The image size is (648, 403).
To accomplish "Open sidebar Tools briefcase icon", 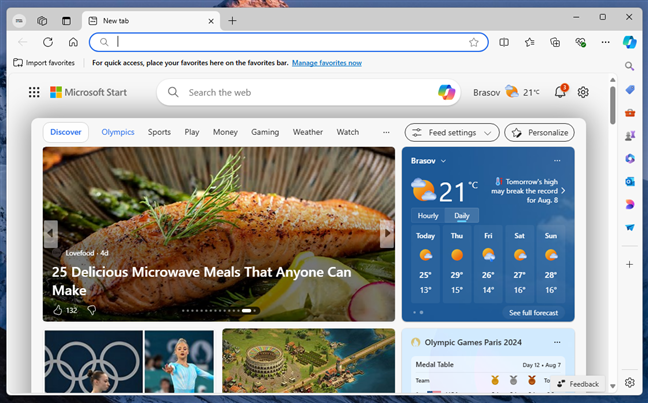I will point(629,112).
